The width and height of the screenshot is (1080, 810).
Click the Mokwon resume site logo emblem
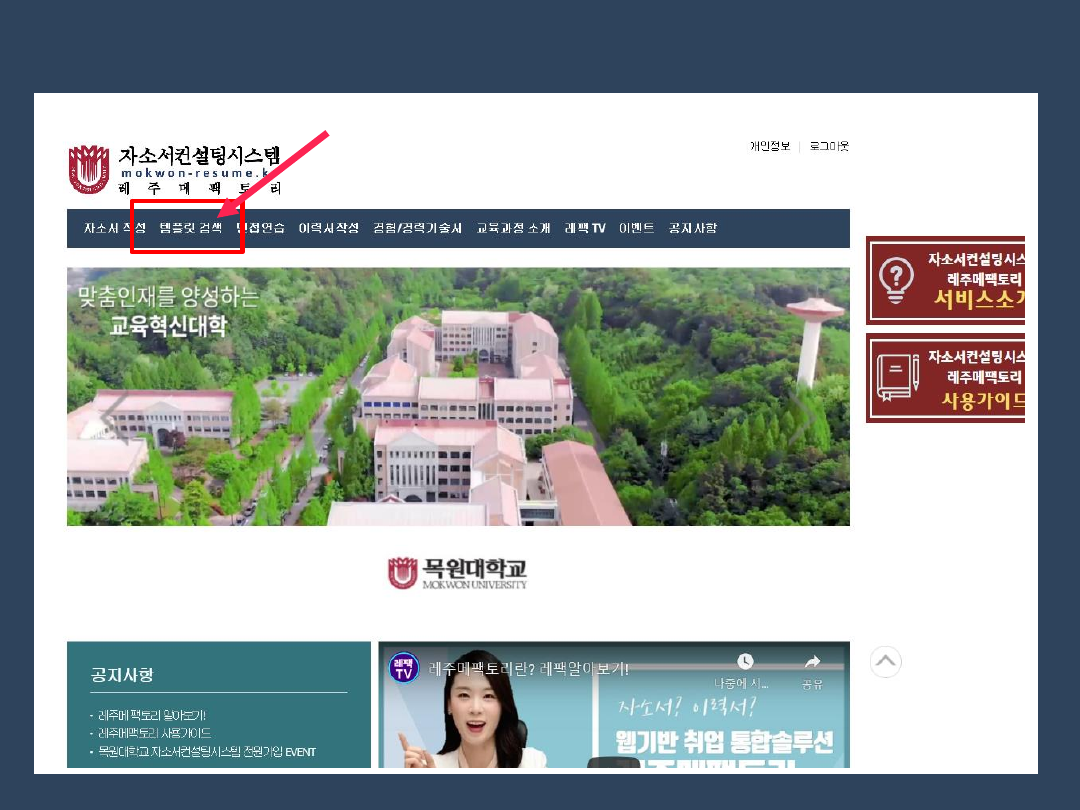click(x=88, y=169)
